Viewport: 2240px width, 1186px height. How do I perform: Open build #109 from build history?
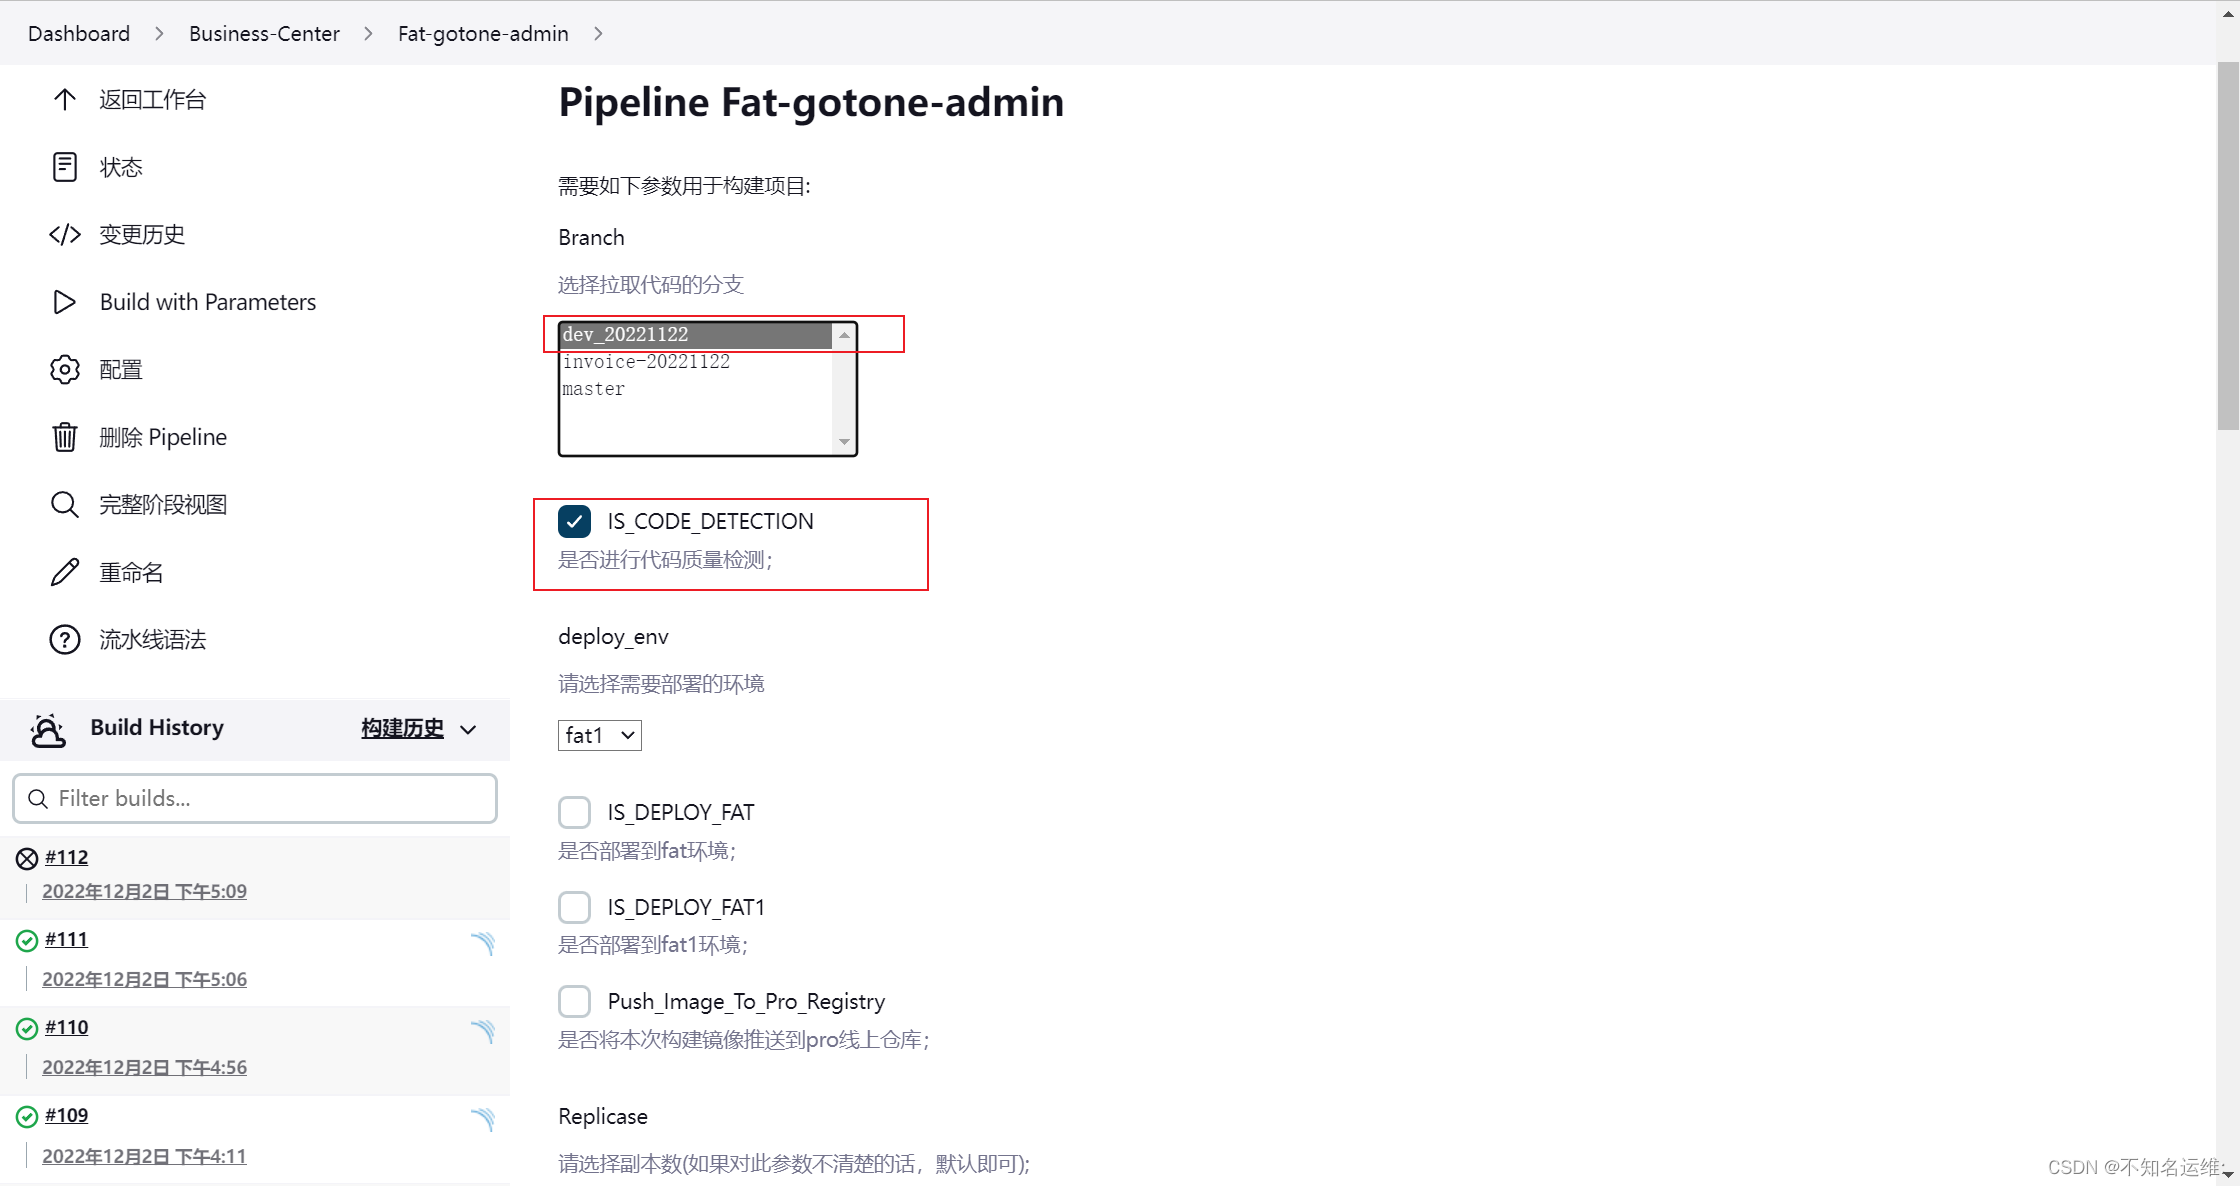pyautogui.click(x=66, y=1115)
